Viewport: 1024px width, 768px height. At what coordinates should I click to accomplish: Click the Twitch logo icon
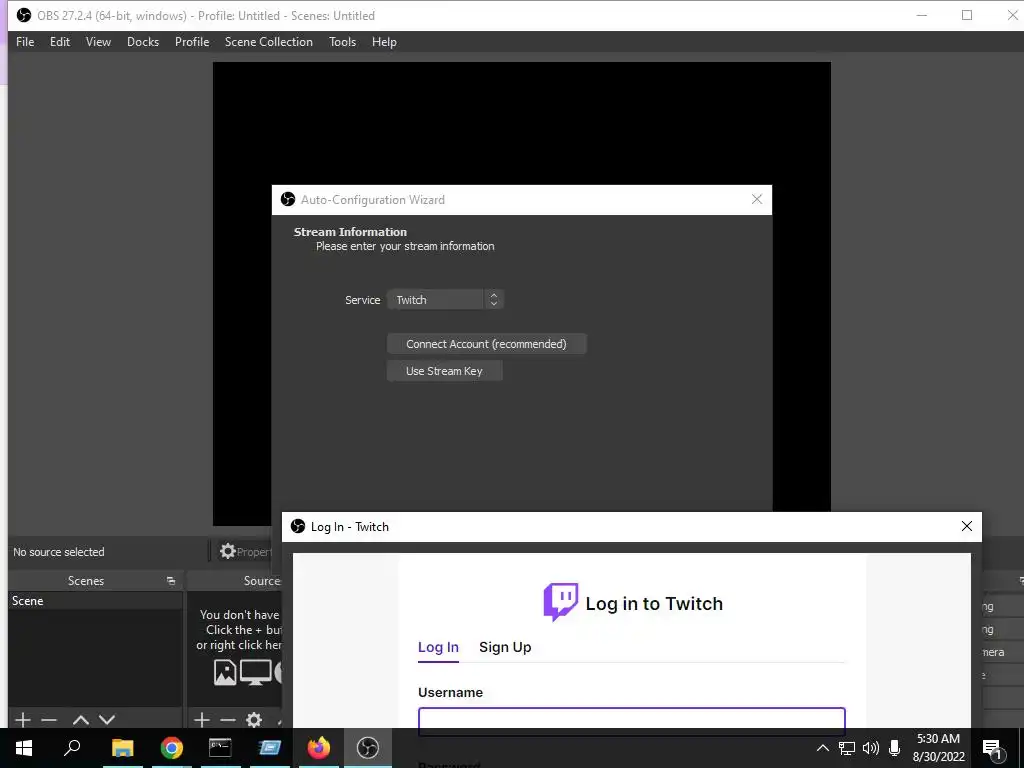pyautogui.click(x=560, y=602)
